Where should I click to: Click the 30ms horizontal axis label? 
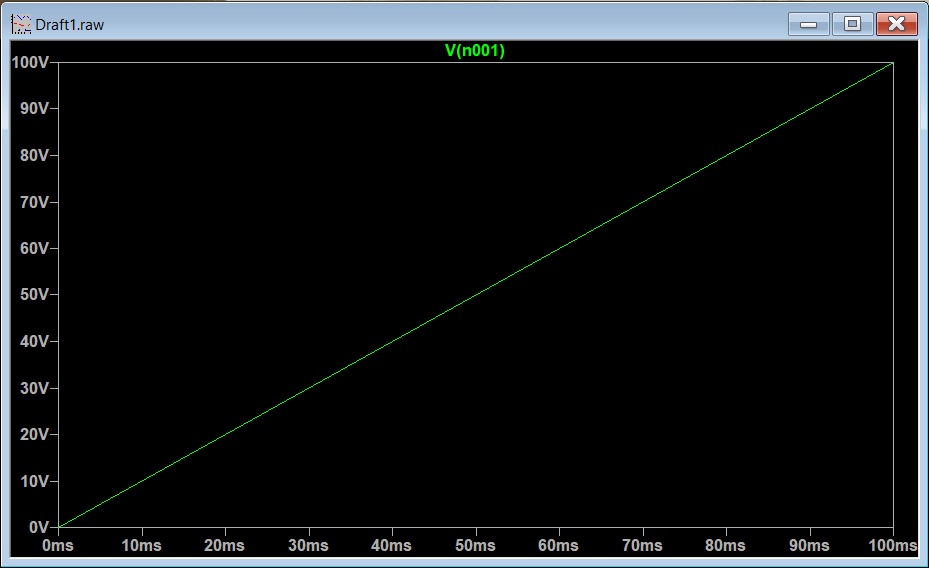pyautogui.click(x=308, y=545)
